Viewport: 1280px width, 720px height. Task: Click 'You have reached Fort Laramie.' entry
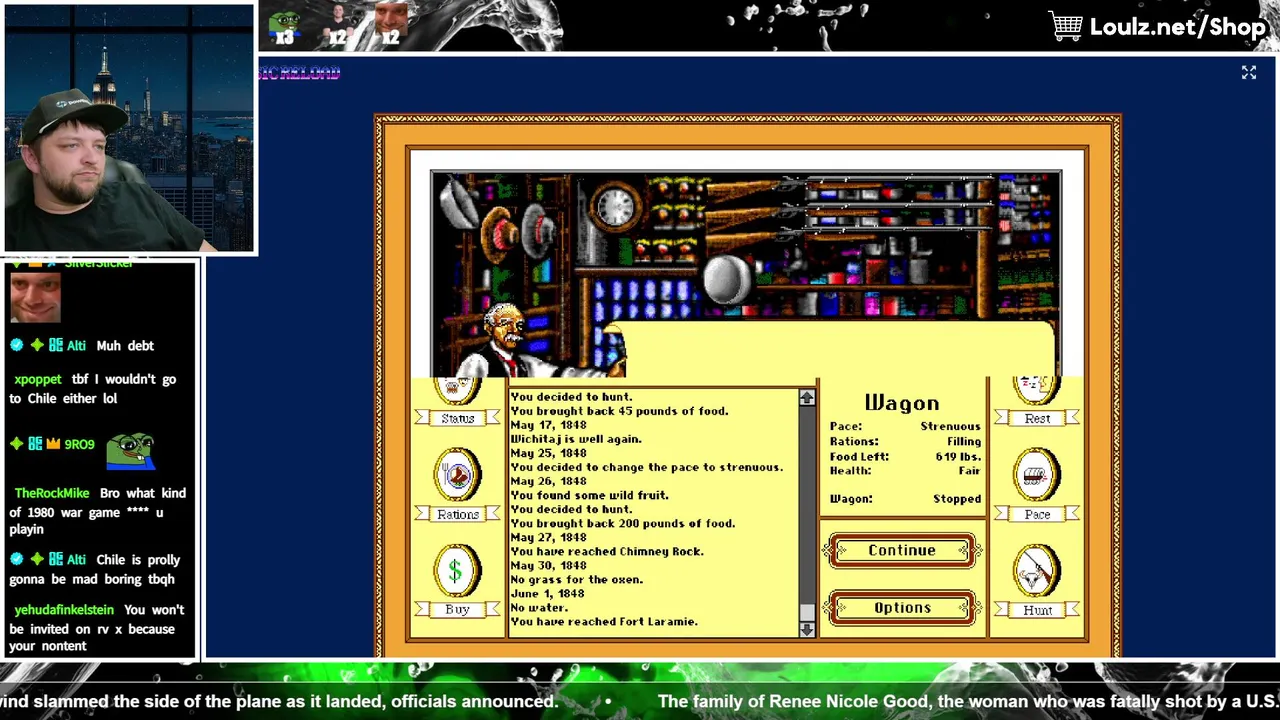604,621
